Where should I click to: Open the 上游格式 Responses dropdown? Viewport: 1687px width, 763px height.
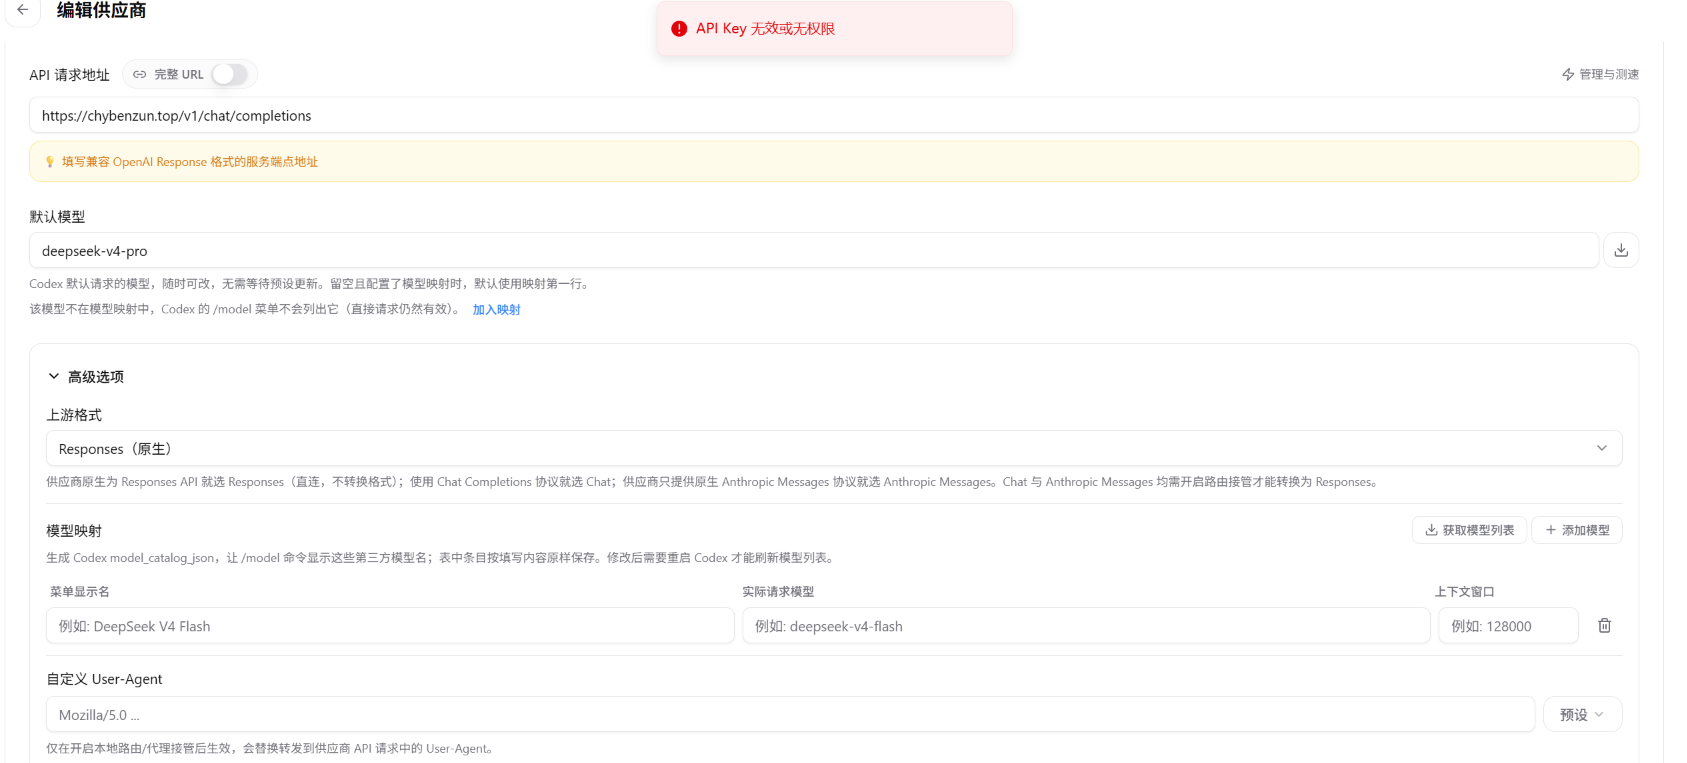(834, 449)
